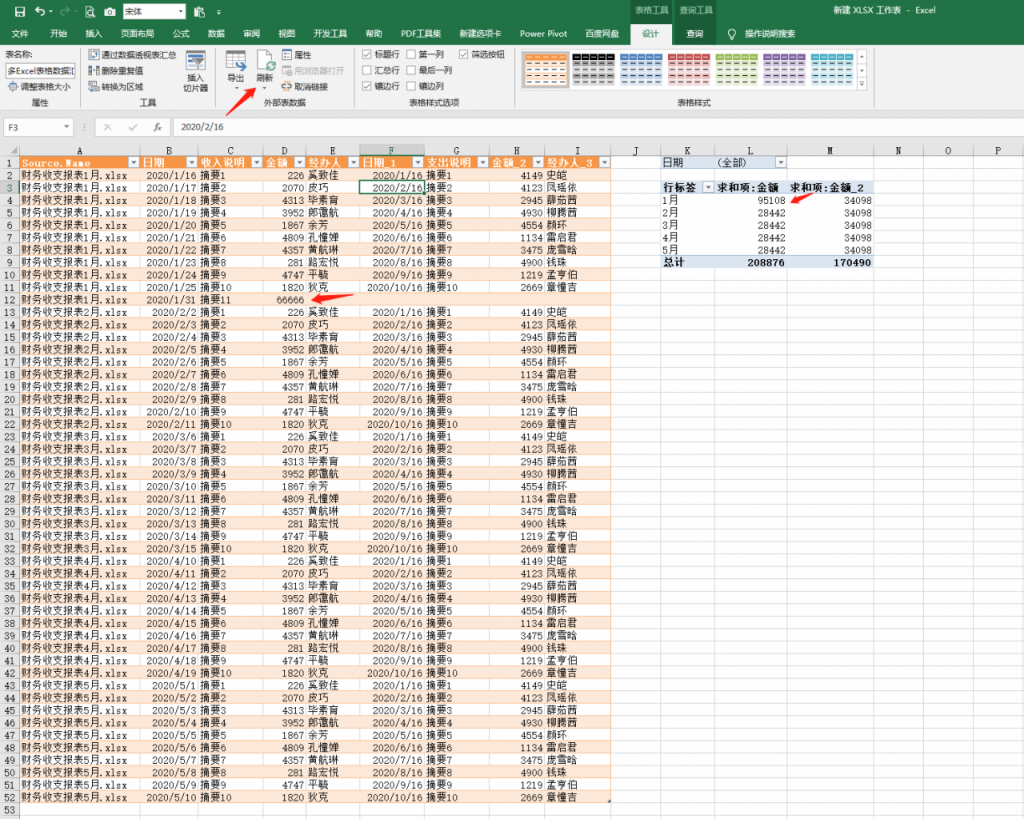Screen dimensions: 1024x819
Task: Toggle the 筛选按钮 (Filter Button) checkbox
Action: pos(463,55)
